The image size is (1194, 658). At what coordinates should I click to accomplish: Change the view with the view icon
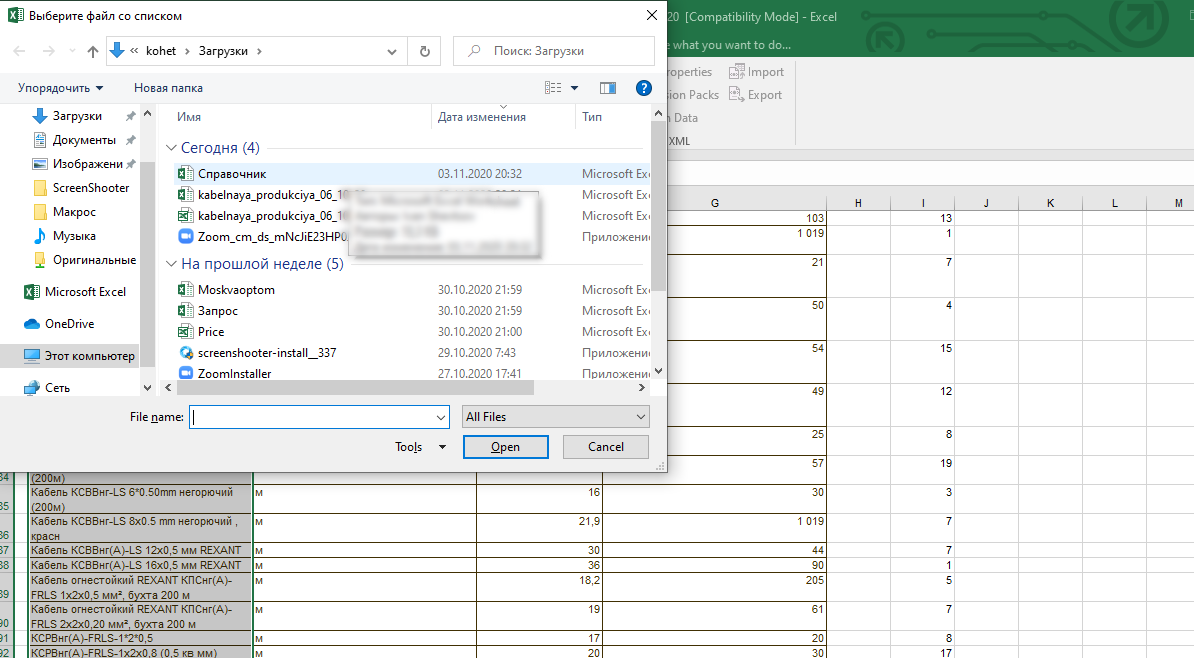point(553,88)
